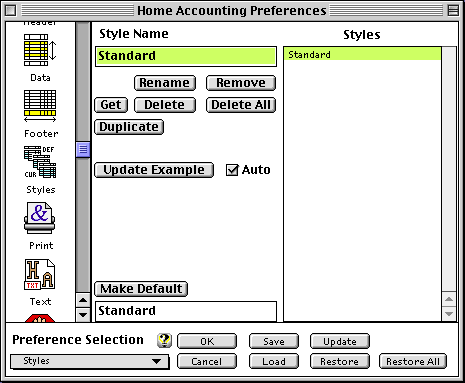Open the Preference Selection Styles dropdown
Image resolution: width=465 pixels, height=383 pixels.
pyautogui.click(x=90, y=361)
